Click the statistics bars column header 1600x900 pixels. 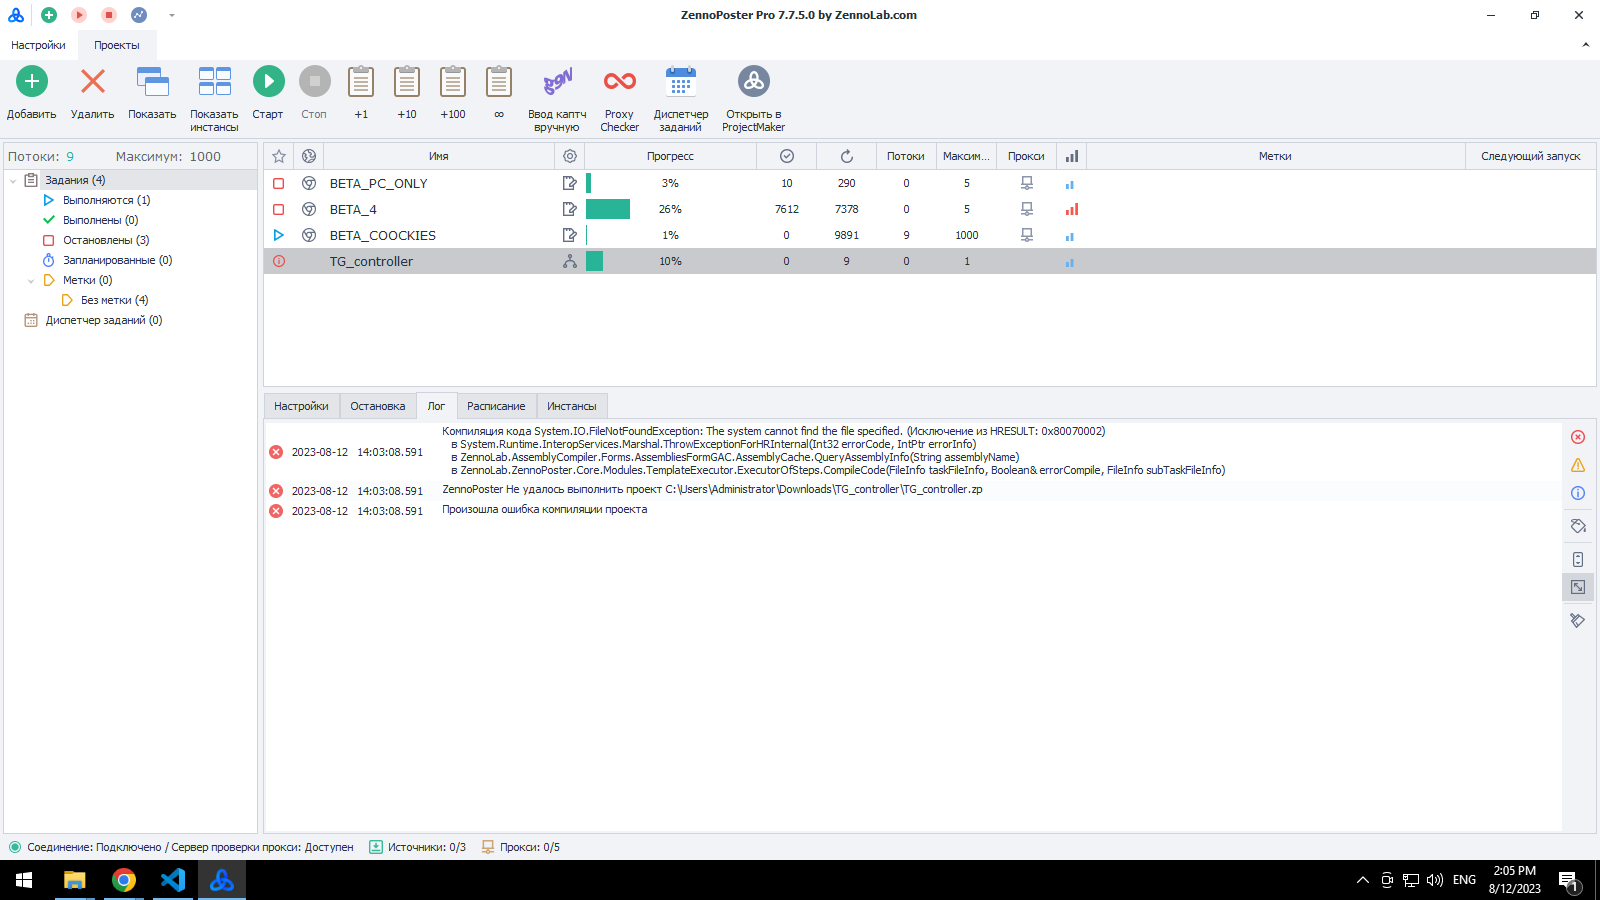[1072, 156]
